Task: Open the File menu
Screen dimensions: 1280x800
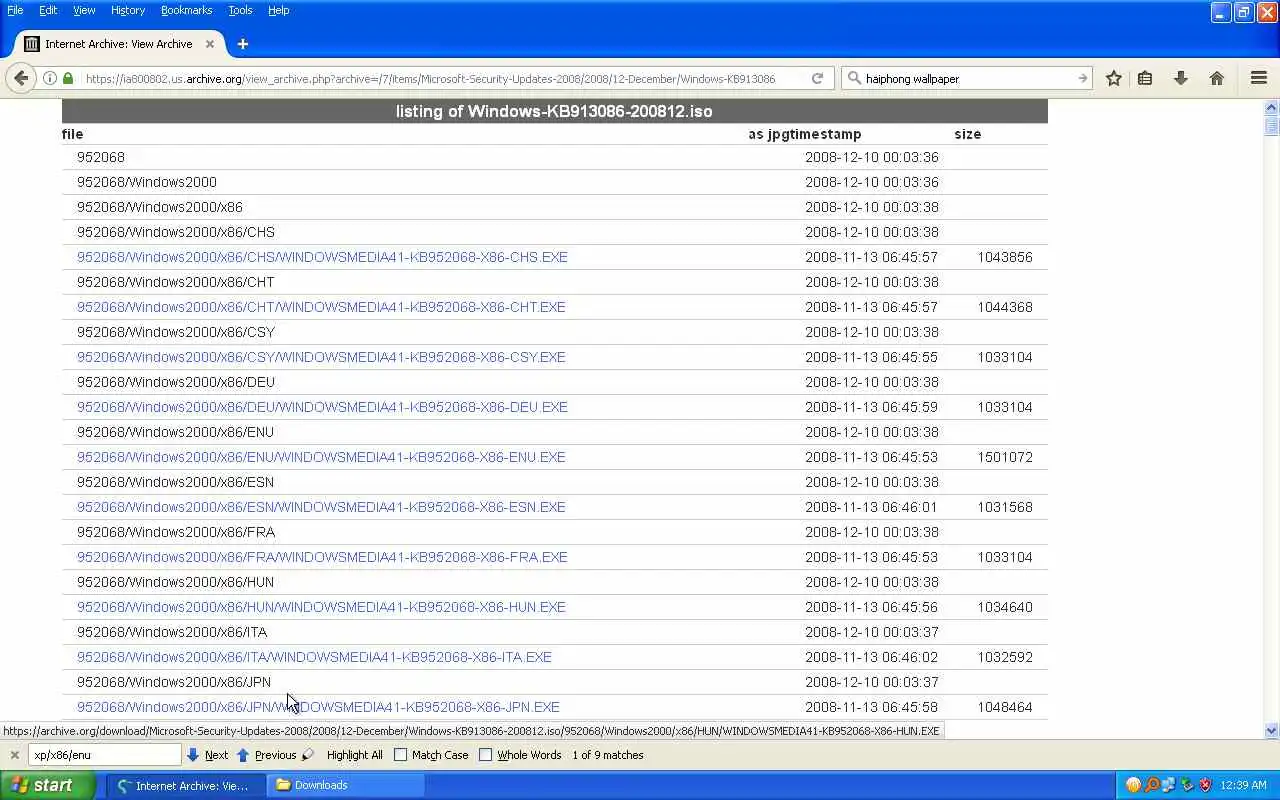Action: (x=15, y=10)
